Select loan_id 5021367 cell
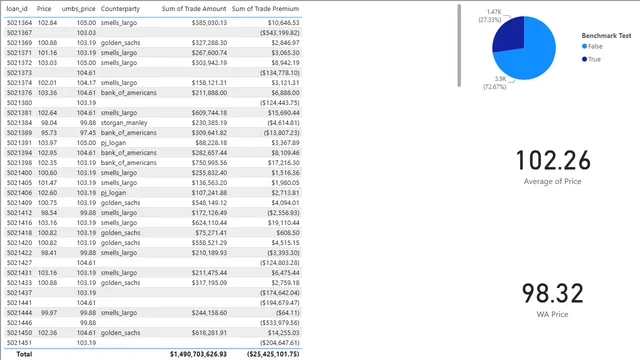Screen dimensions: 640x360 coord(19,33)
